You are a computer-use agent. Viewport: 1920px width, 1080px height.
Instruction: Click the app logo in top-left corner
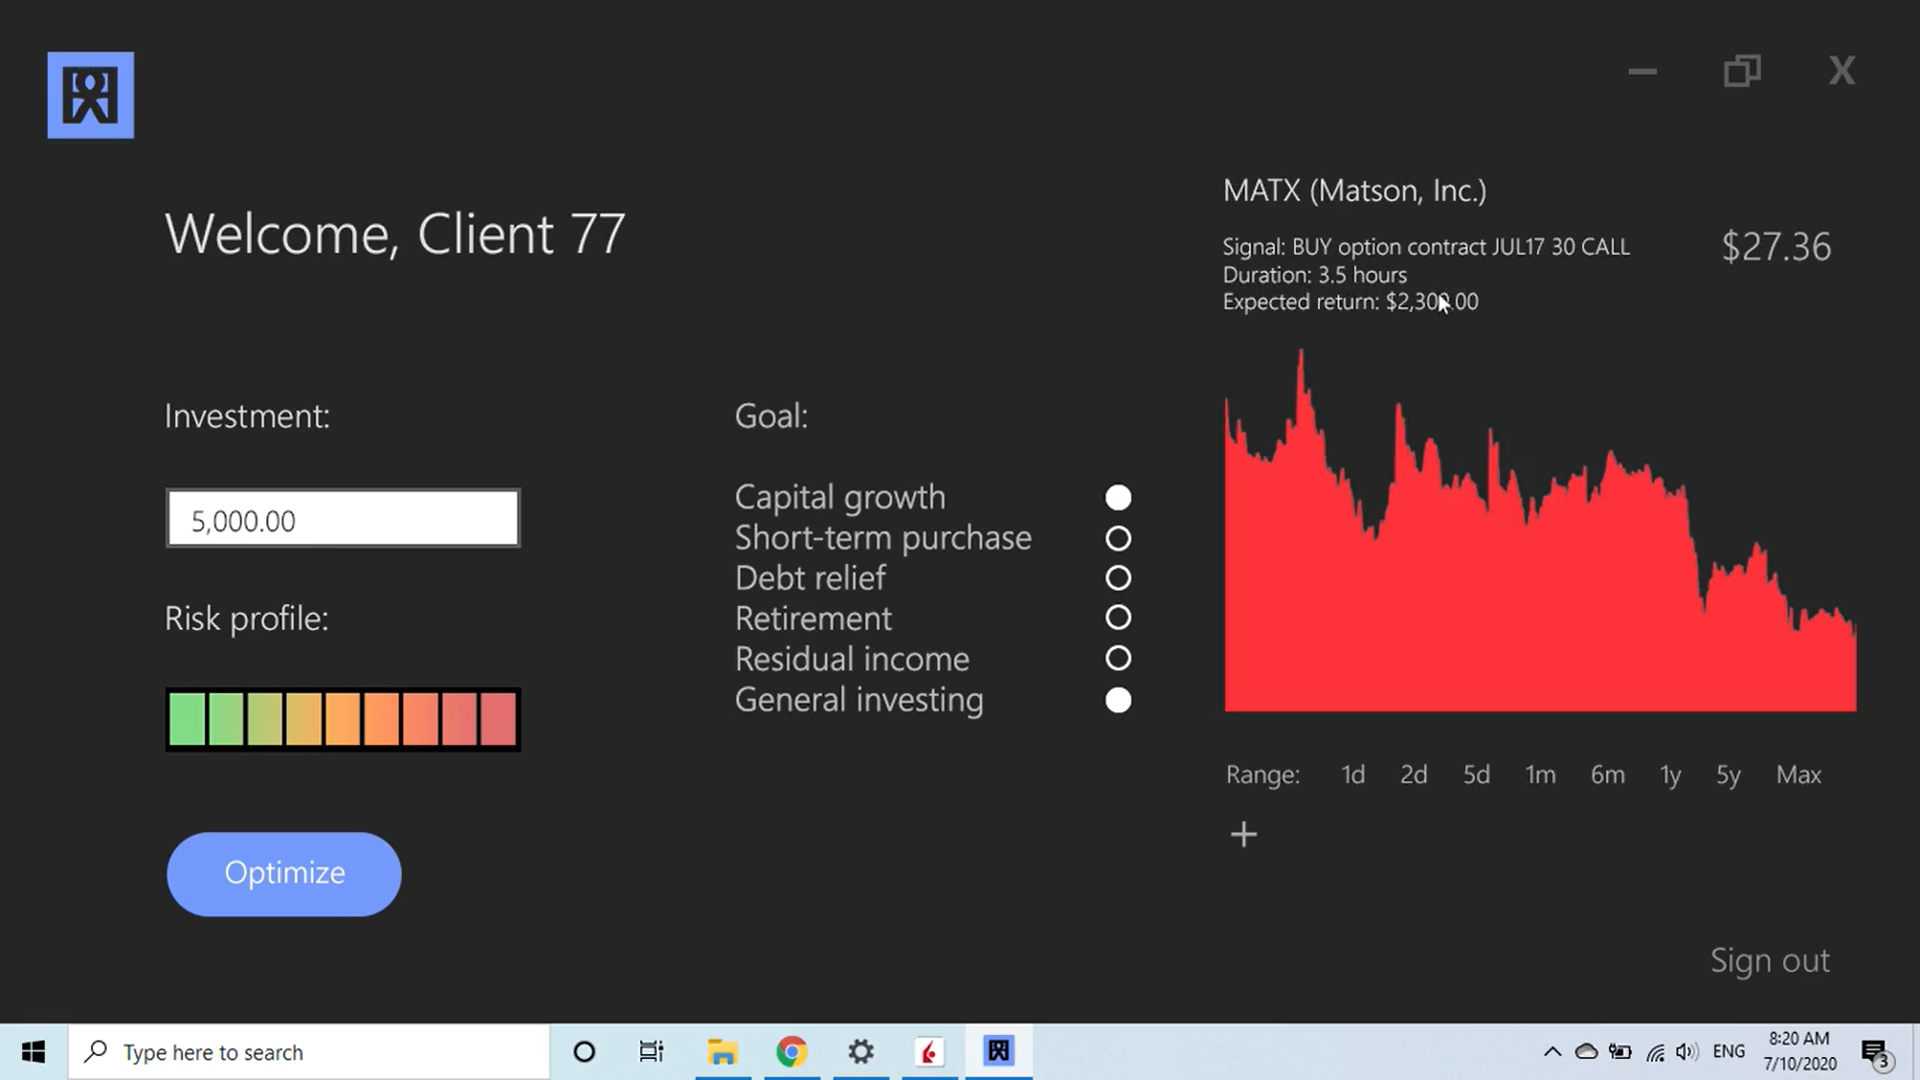tap(90, 95)
